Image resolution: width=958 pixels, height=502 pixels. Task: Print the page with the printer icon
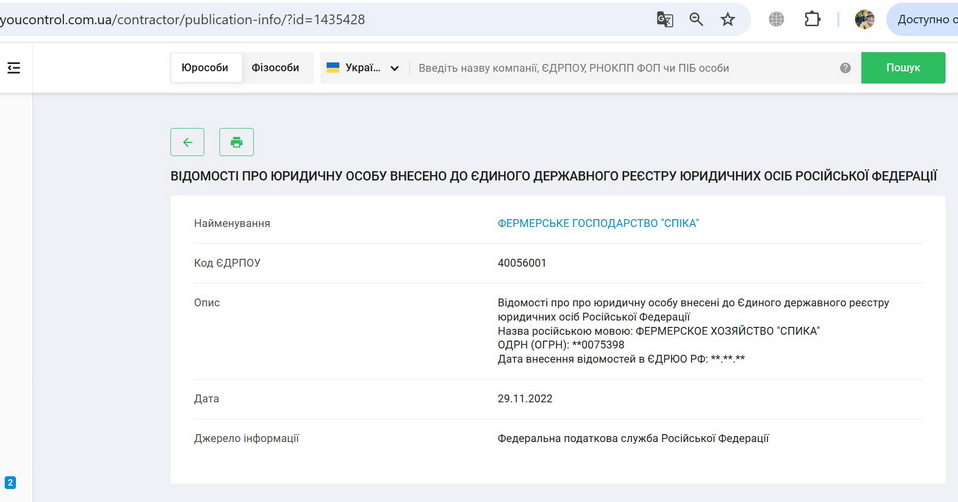(x=236, y=142)
